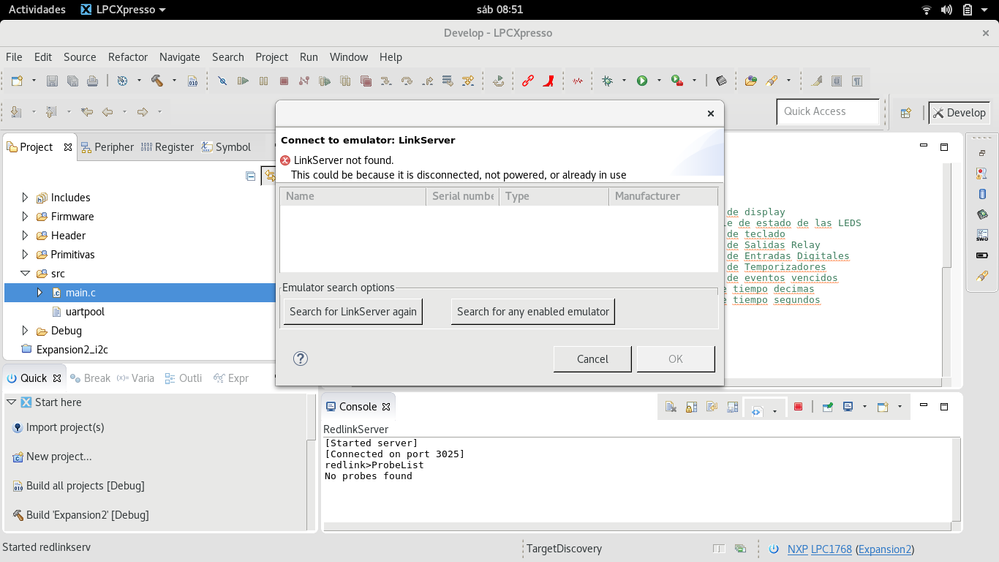Click Build 'Expansion2' [Debug] link
The width and height of the screenshot is (999, 562).
(x=87, y=515)
